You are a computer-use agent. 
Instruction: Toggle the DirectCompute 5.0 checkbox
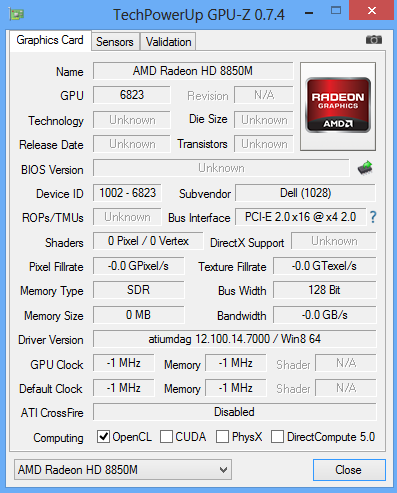[277, 436]
